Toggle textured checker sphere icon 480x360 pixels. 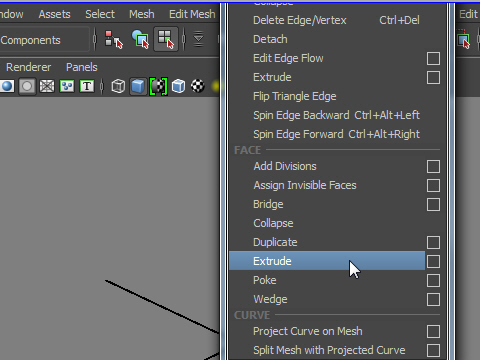(x=198, y=86)
